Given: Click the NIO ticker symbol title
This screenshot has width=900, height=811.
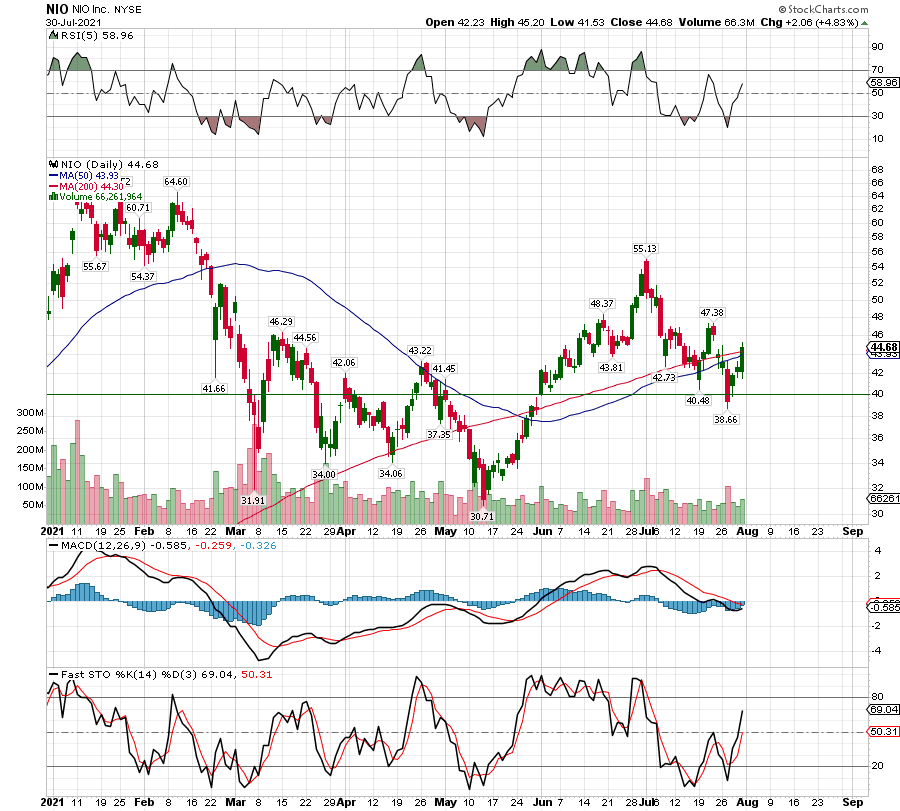Looking at the screenshot, I should tap(57, 8).
